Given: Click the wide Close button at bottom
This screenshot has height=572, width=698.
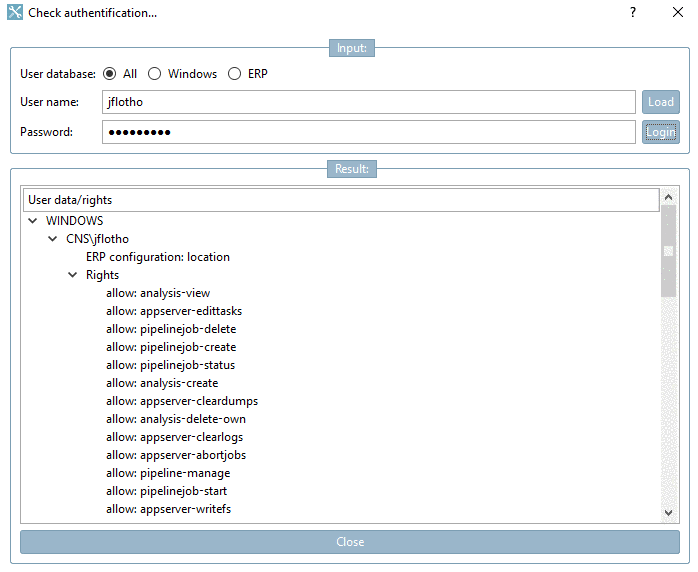Looking at the screenshot, I should 350,542.
